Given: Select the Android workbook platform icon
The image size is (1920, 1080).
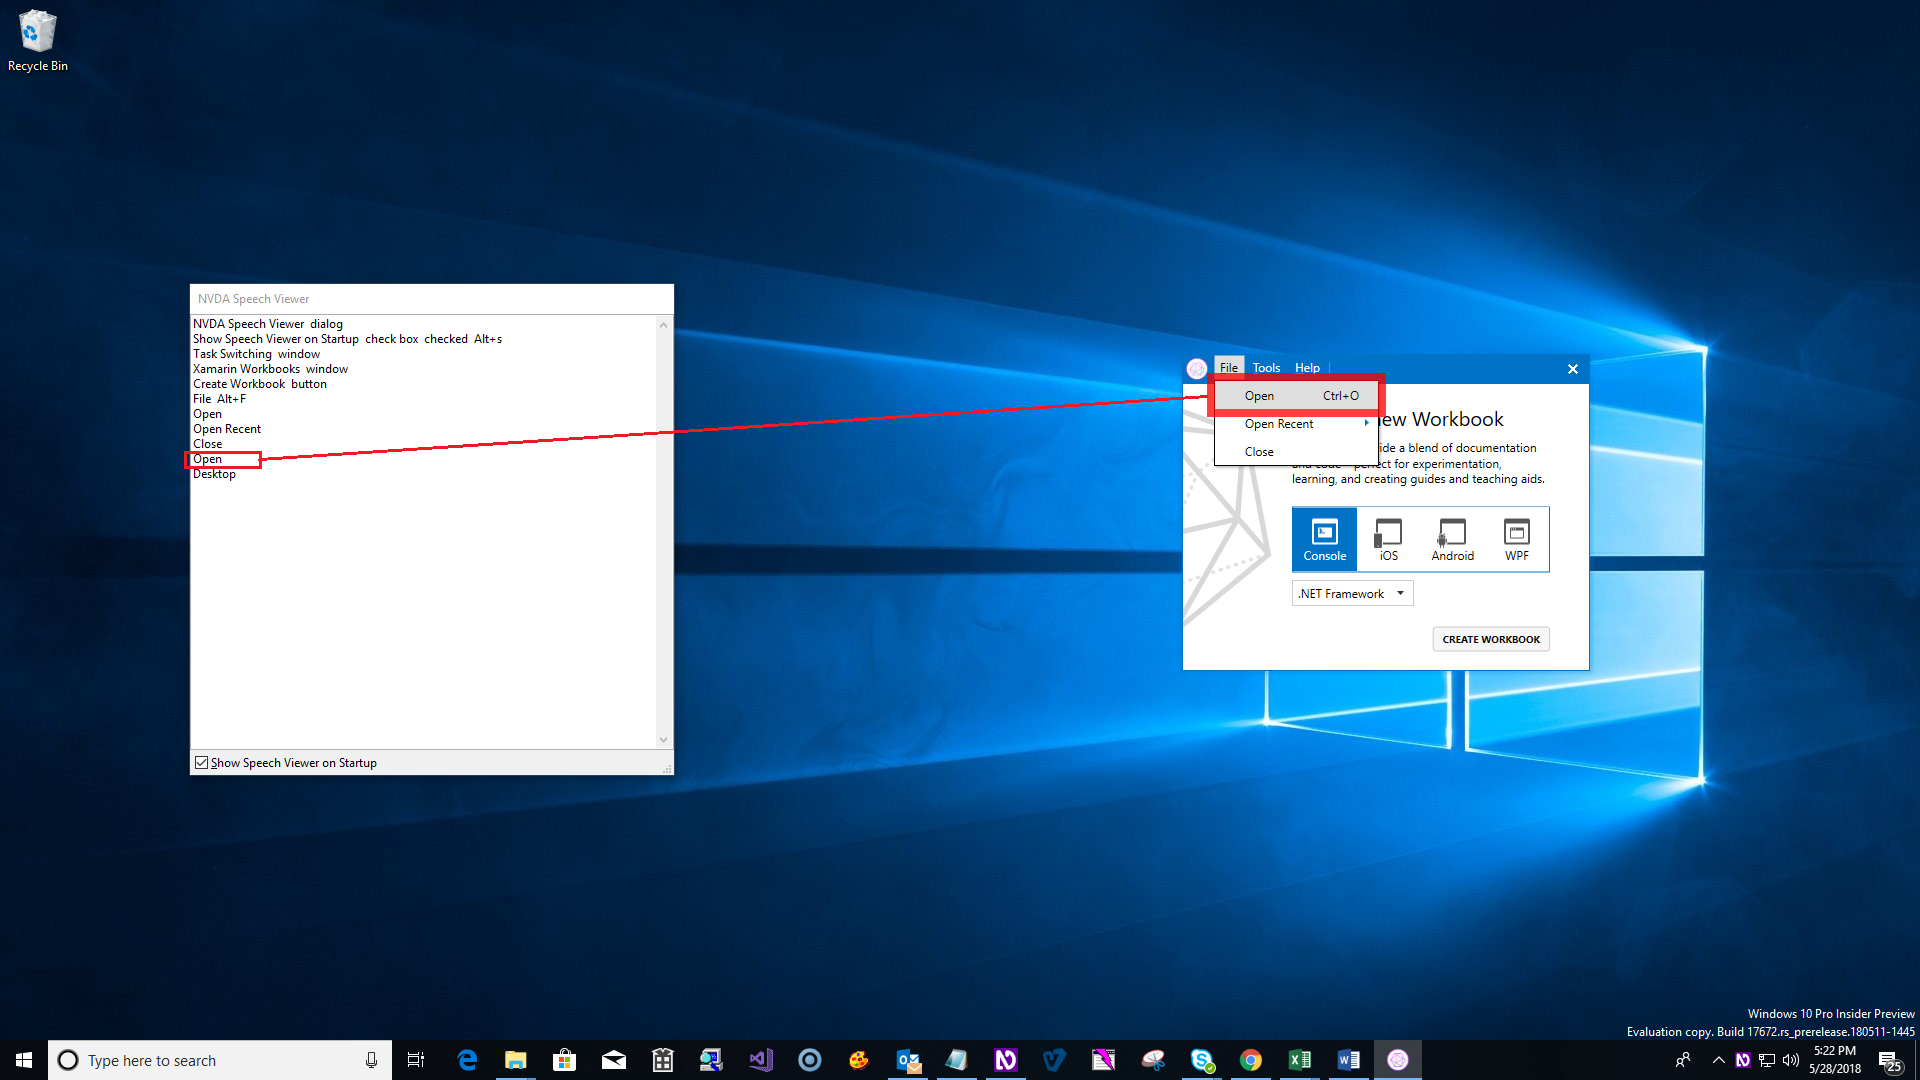Looking at the screenshot, I should (1452, 539).
